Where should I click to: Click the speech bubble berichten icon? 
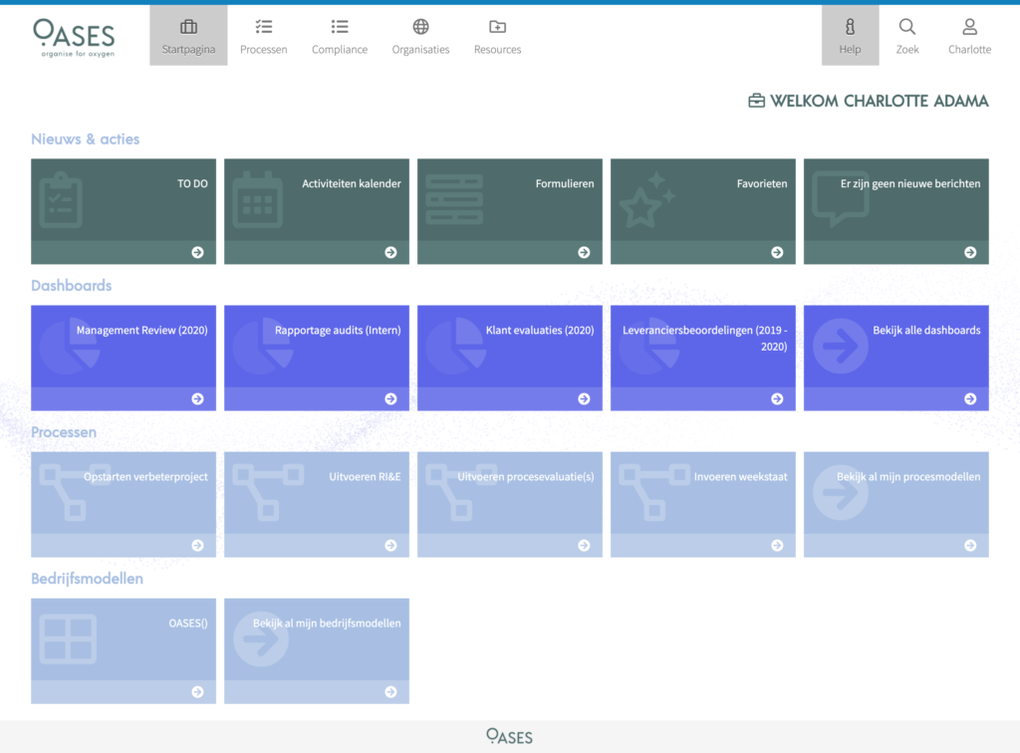[x=840, y=199]
